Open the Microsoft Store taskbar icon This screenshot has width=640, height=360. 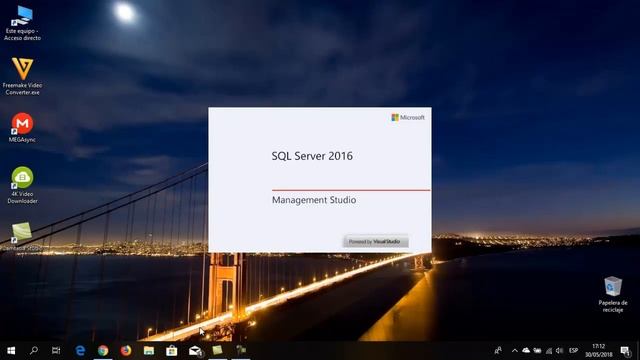[171, 351]
